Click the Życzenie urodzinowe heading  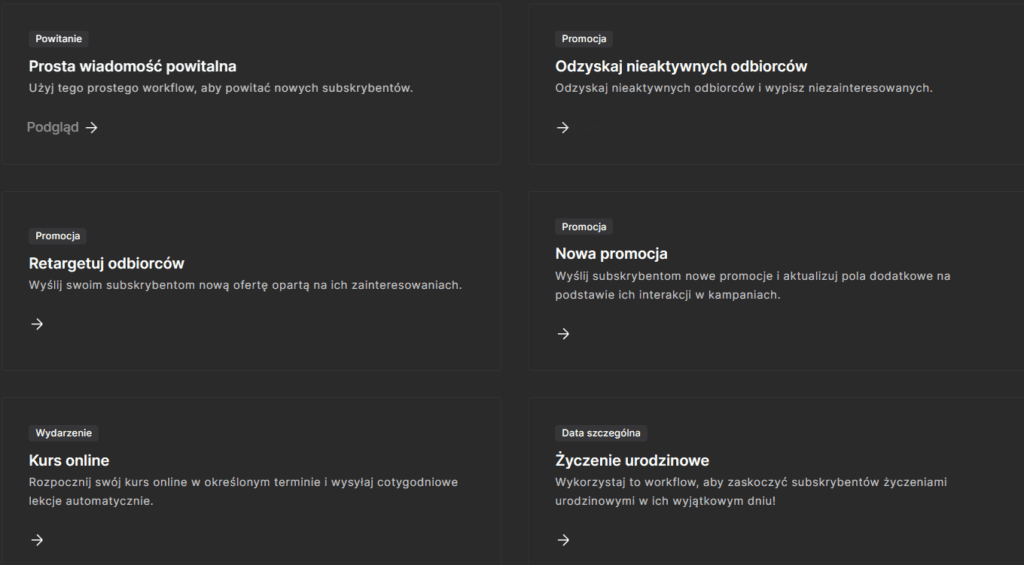click(x=632, y=460)
